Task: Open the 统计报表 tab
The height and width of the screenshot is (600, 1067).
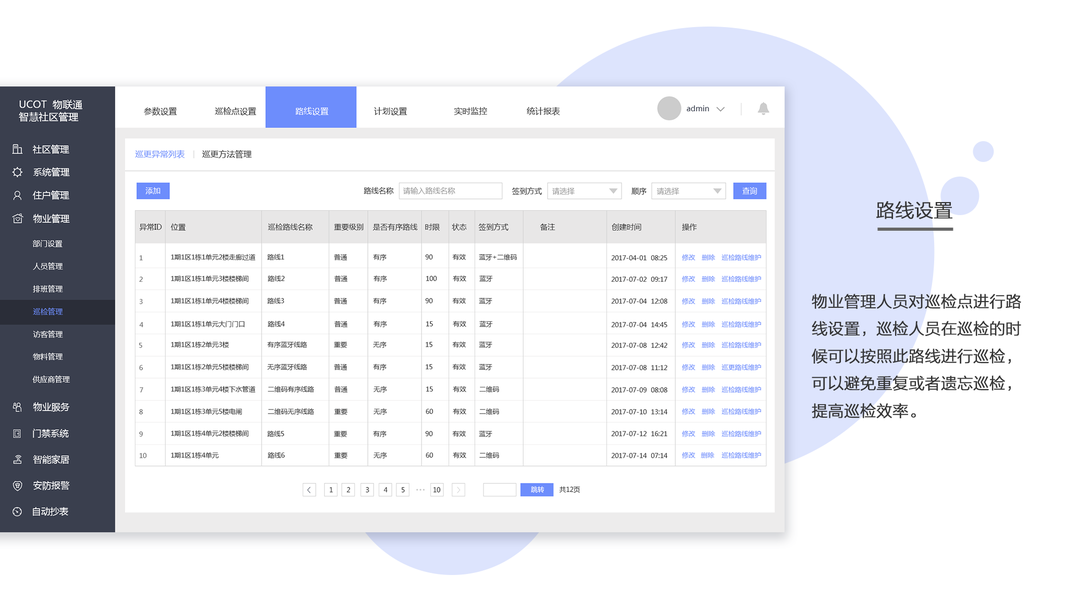Action: tap(543, 111)
